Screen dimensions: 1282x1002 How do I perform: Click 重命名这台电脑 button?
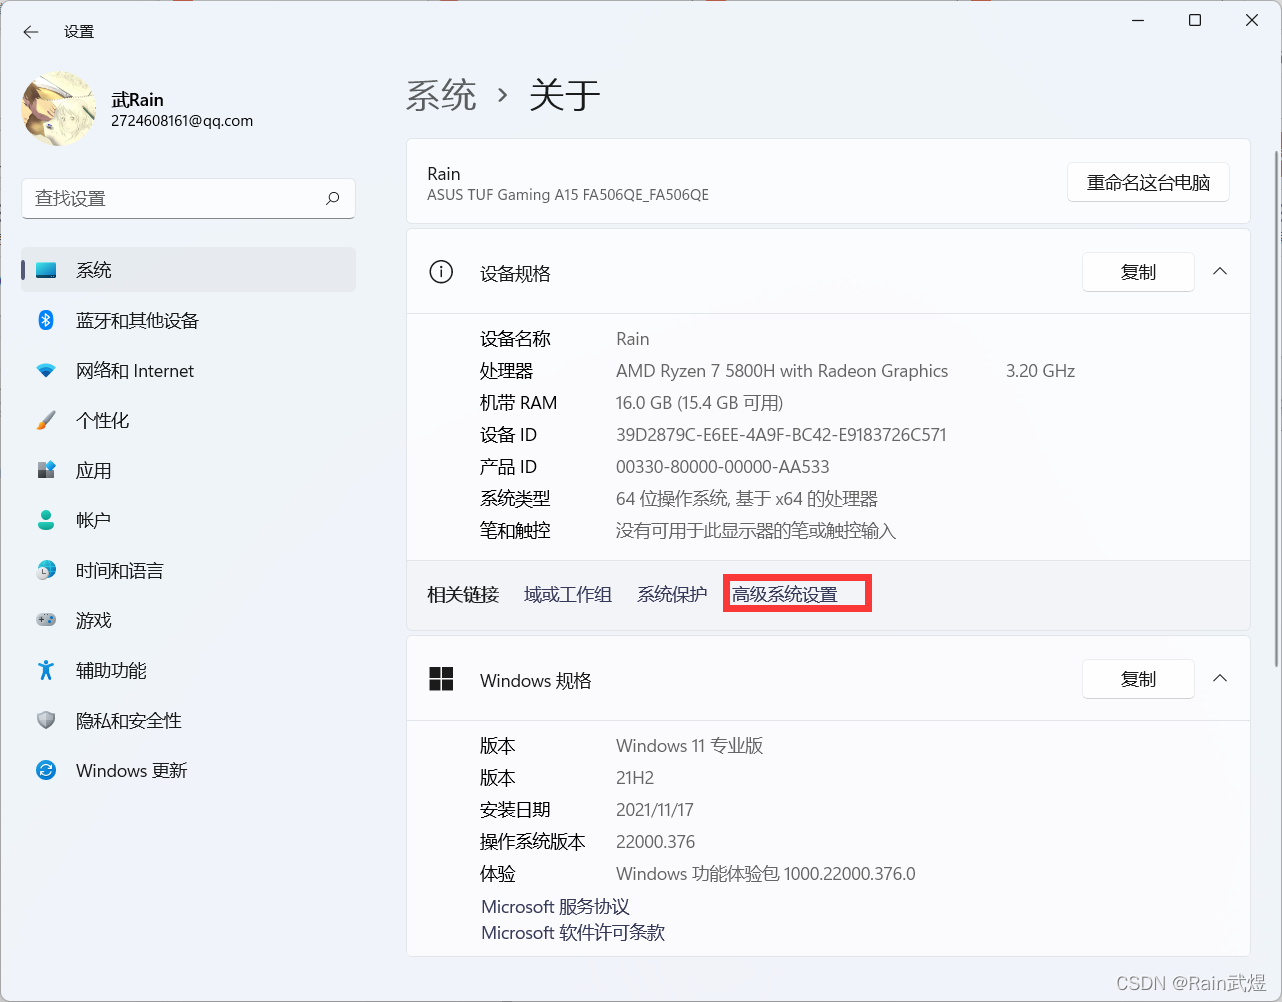pyautogui.click(x=1148, y=182)
